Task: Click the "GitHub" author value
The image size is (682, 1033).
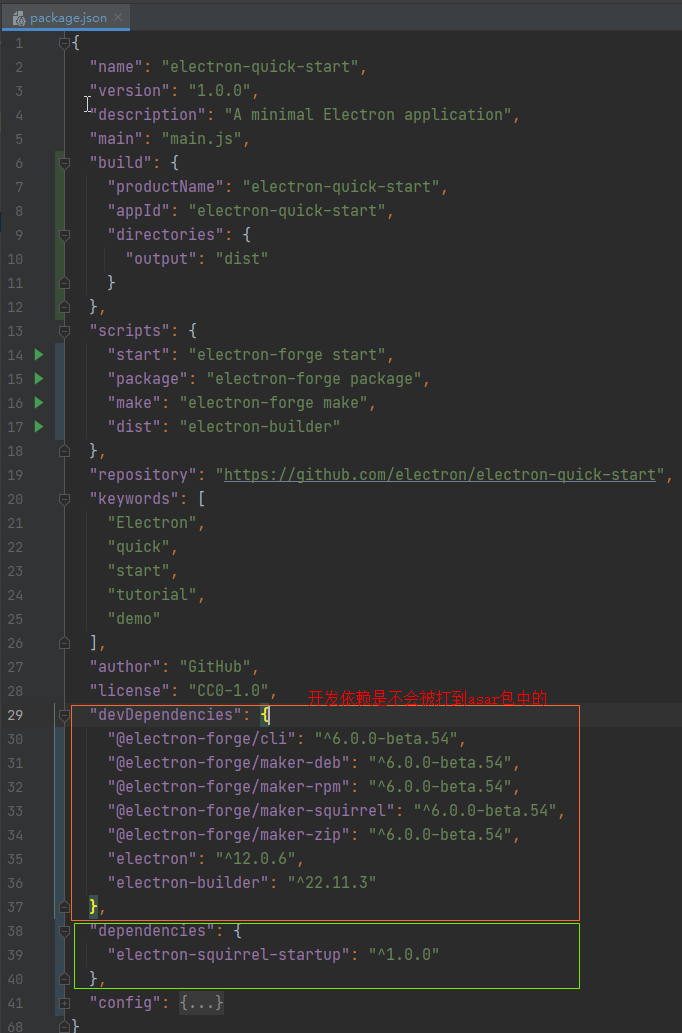Action: 215,667
